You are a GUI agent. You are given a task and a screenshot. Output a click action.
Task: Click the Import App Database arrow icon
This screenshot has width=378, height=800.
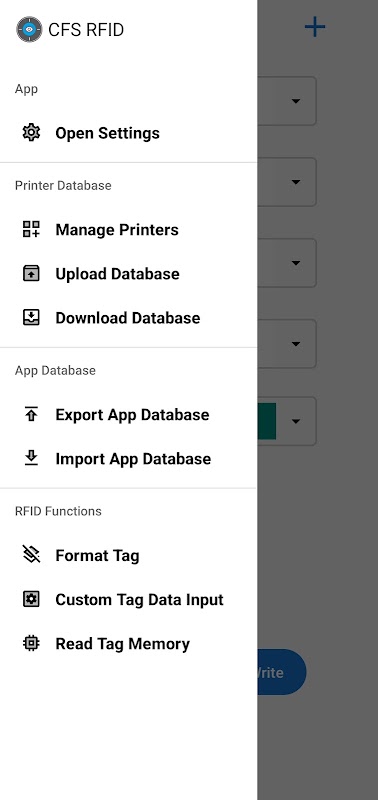[x=31, y=458]
